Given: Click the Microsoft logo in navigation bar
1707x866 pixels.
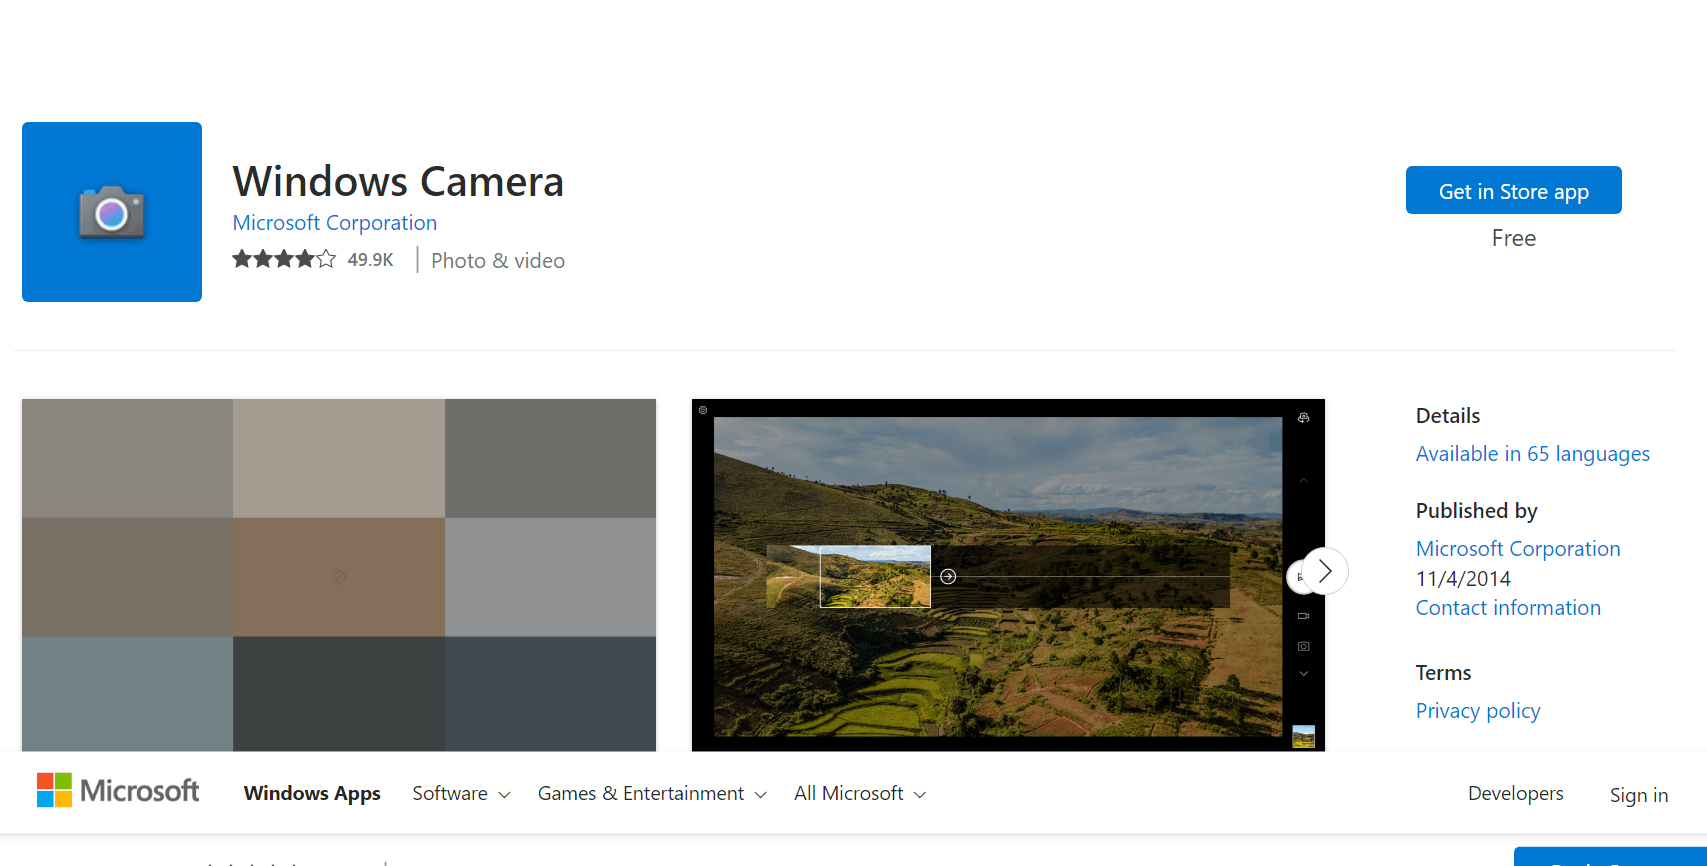Looking at the screenshot, I should pos(118,791).
